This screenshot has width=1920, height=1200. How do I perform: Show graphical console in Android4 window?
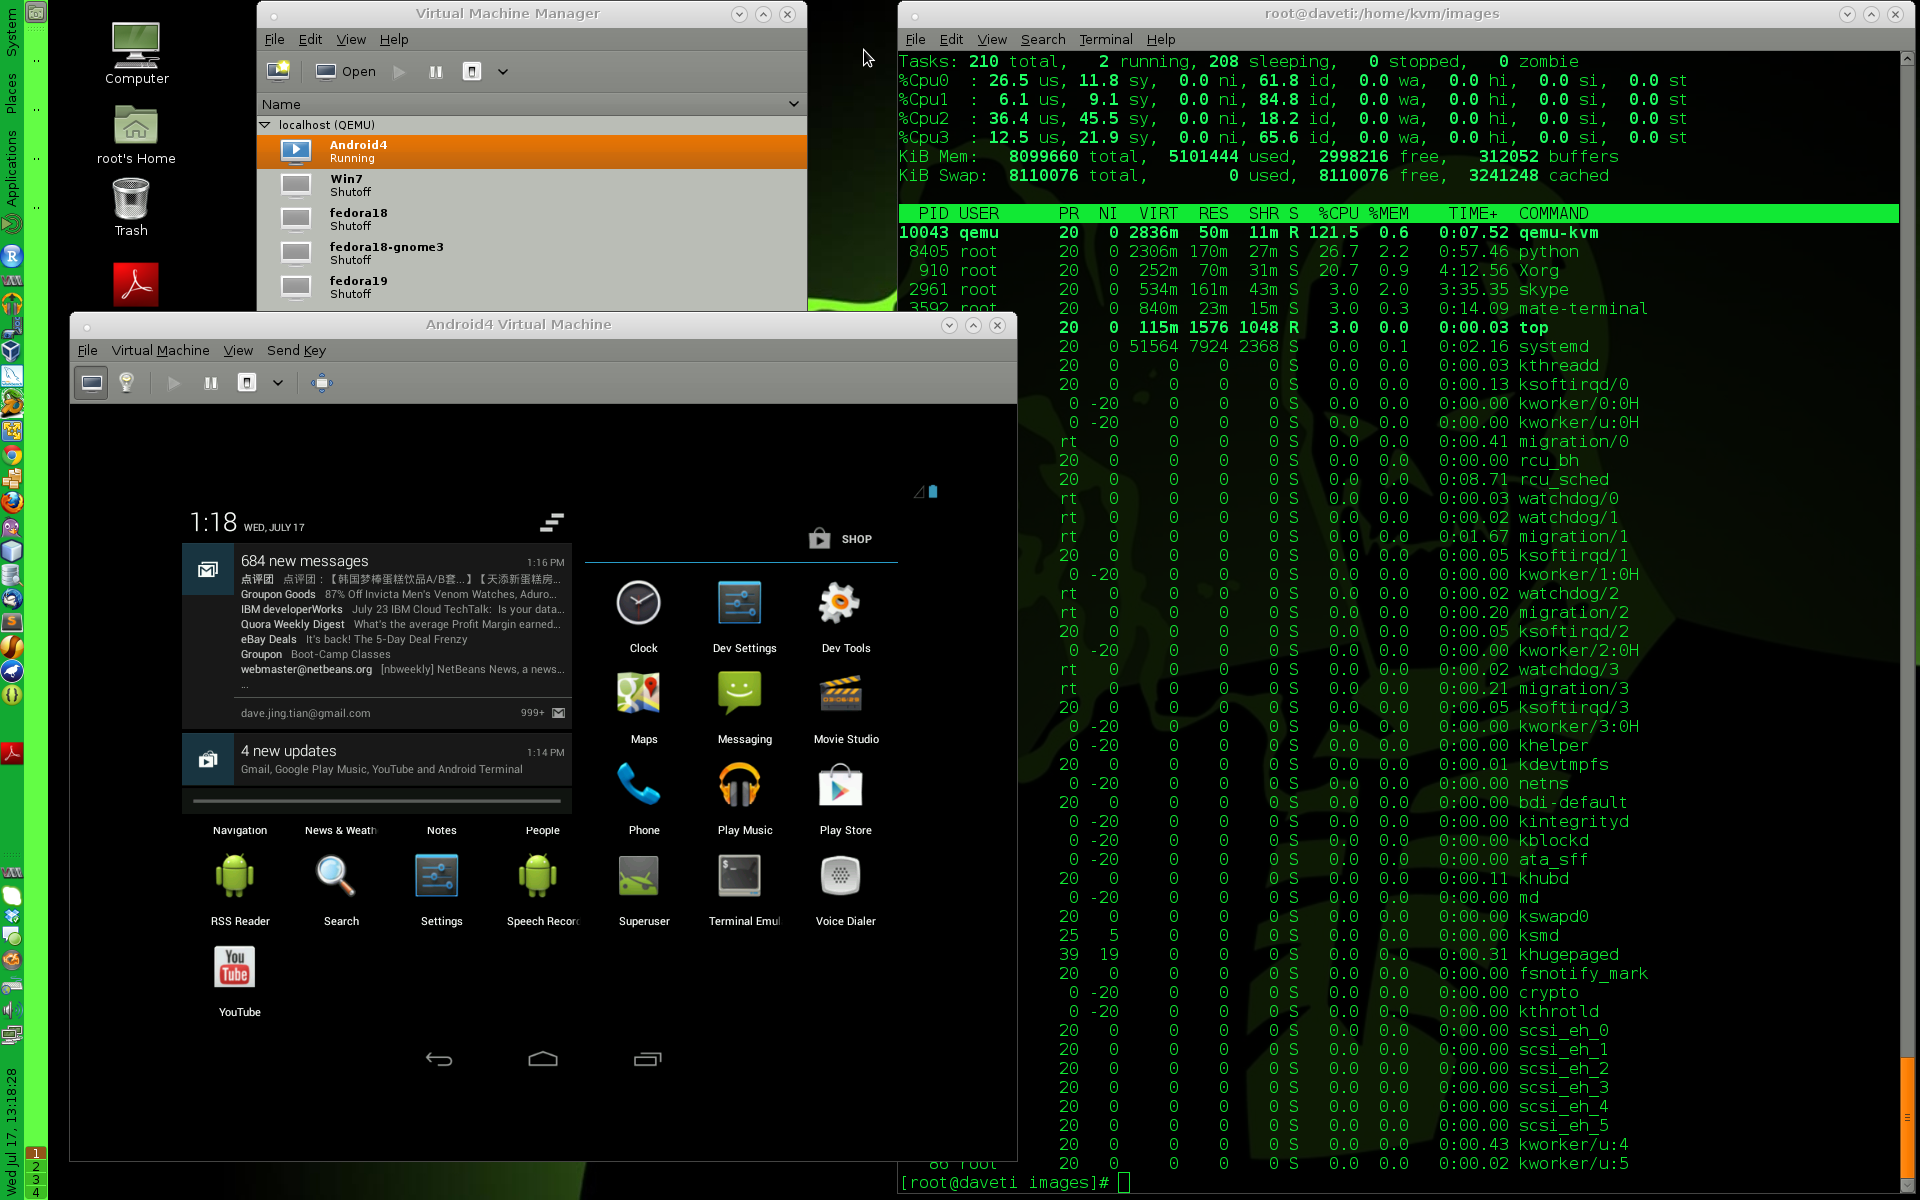click(91, 383)
